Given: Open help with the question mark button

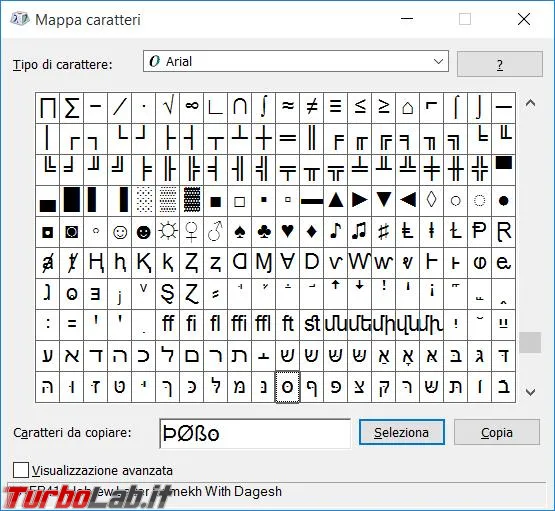Looking at the screenshot, I should pos(500,64).
